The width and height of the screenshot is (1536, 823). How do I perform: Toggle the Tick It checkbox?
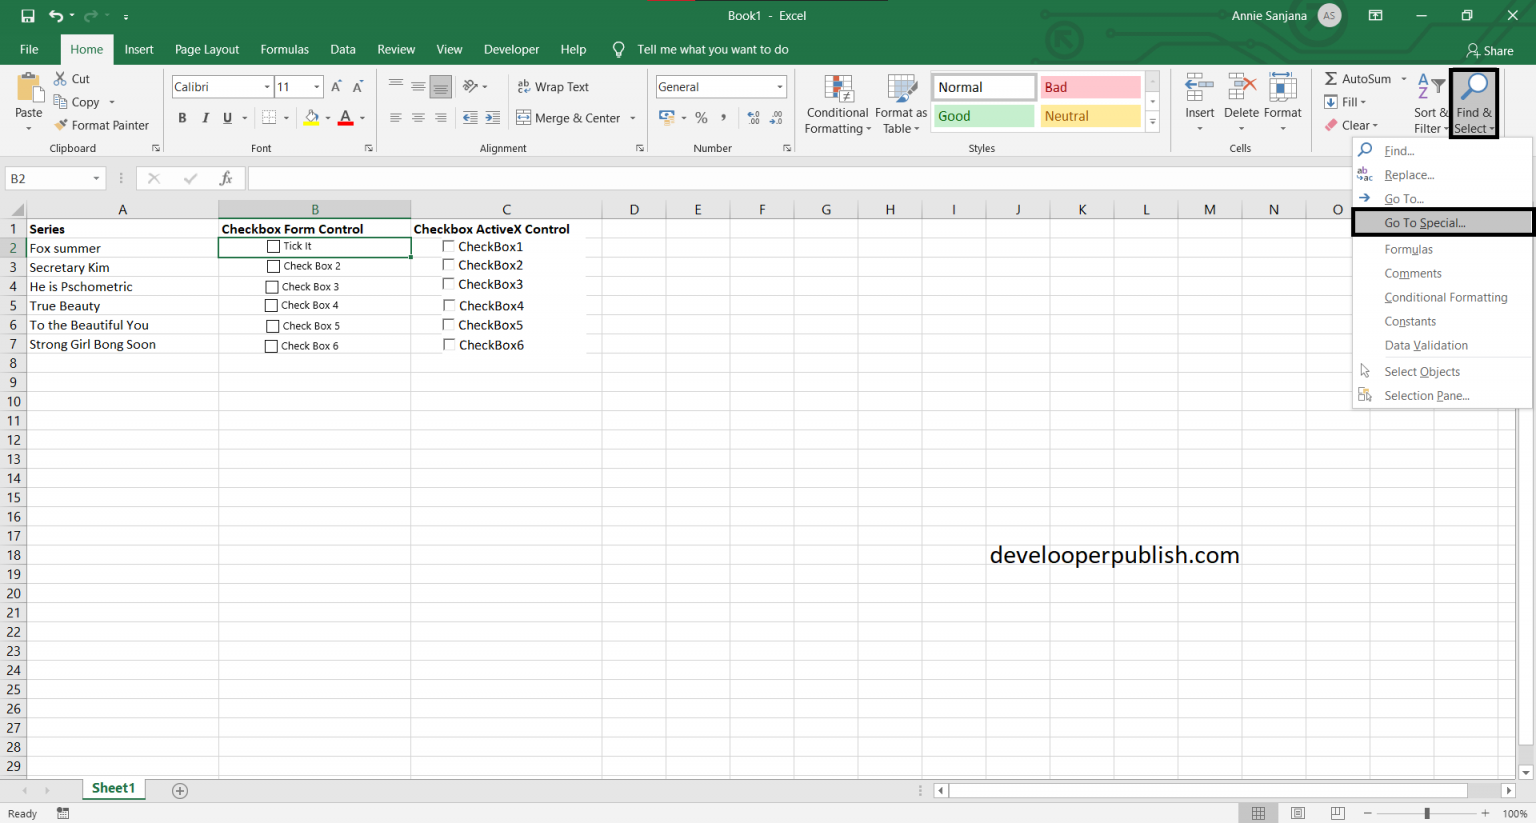[273, 246]
